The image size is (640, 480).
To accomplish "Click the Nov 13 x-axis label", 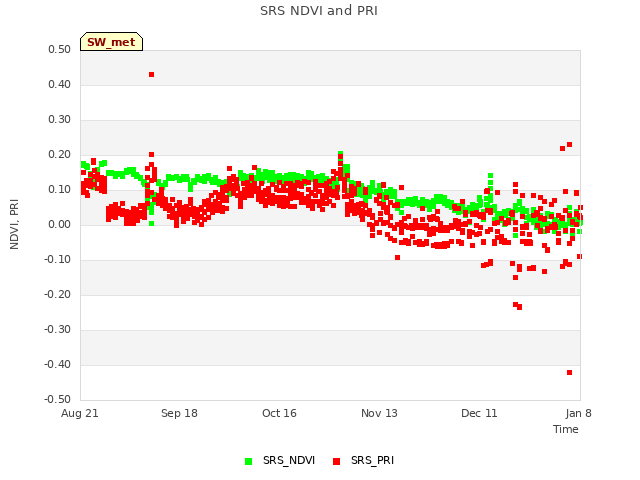I will [x=379, y=413].
